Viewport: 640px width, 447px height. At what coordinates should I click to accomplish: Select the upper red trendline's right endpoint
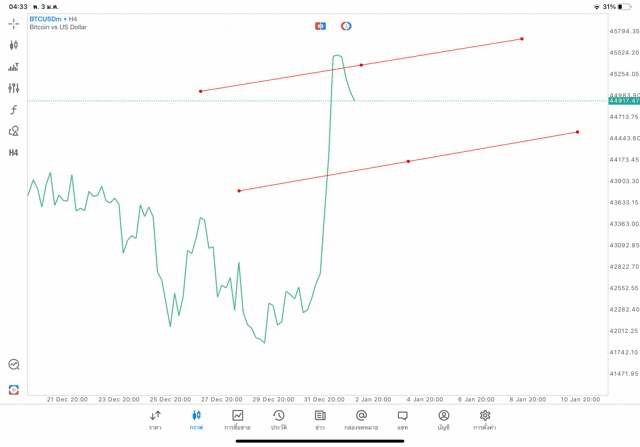point(522,39)
